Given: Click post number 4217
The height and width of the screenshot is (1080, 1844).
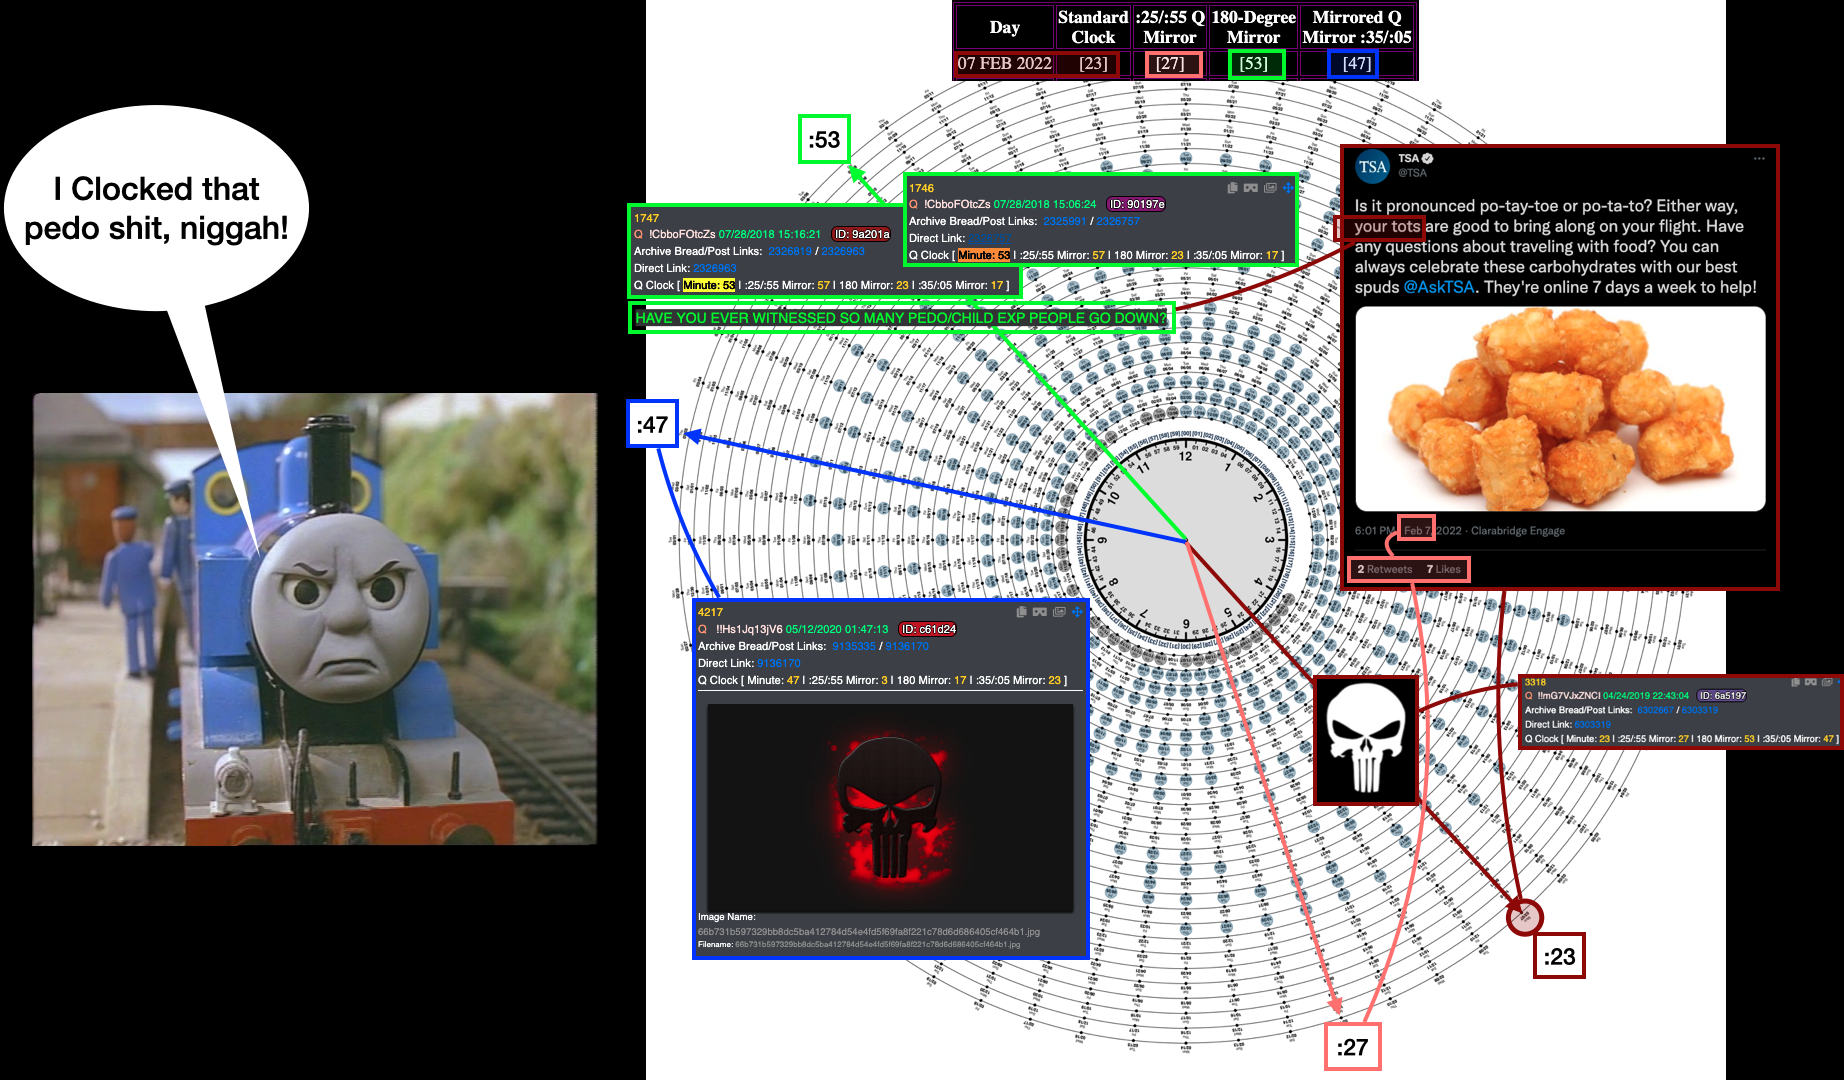Looking at the screenshot, I should (710, 612).
